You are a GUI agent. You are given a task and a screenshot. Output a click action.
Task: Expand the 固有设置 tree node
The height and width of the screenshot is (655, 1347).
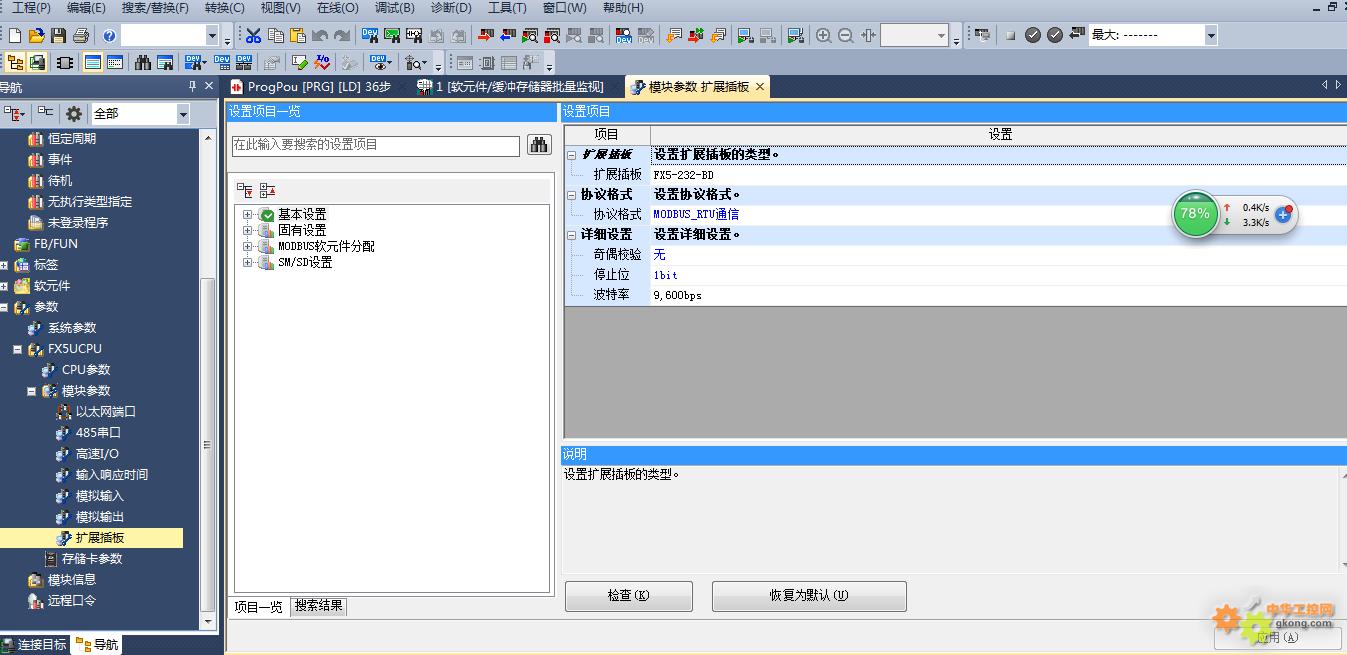pyautogui.click(x=248, y=231)
